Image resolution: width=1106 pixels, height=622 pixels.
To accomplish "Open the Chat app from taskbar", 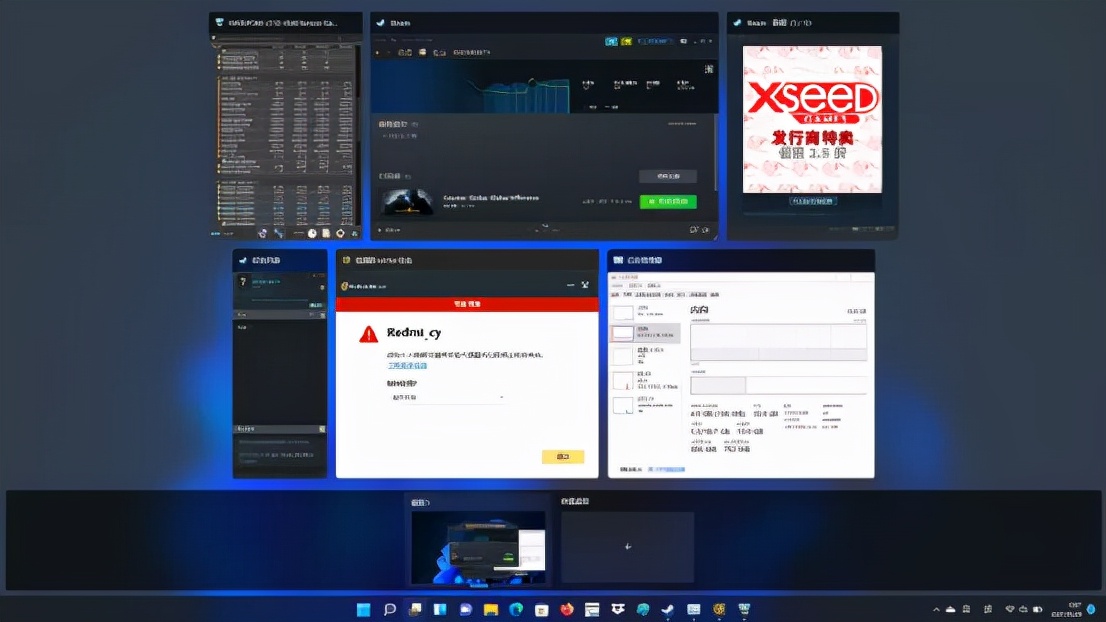I will click(x=466, y=609).
